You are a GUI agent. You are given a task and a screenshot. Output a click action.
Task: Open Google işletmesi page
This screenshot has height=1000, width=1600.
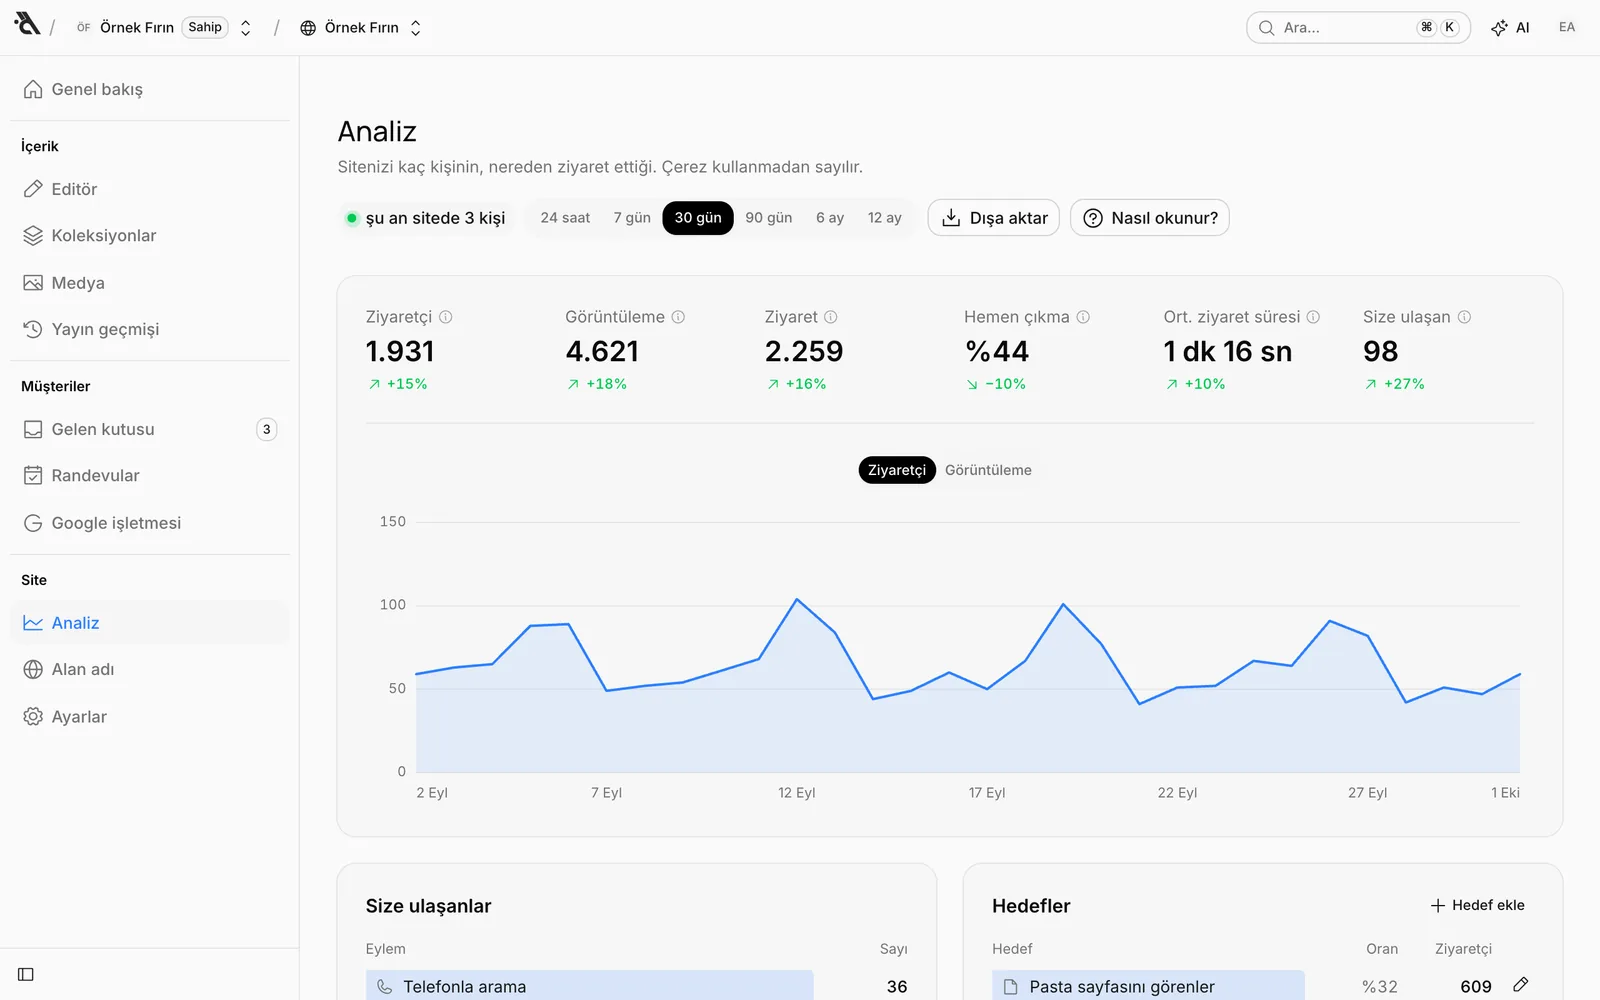coord(150,523)
